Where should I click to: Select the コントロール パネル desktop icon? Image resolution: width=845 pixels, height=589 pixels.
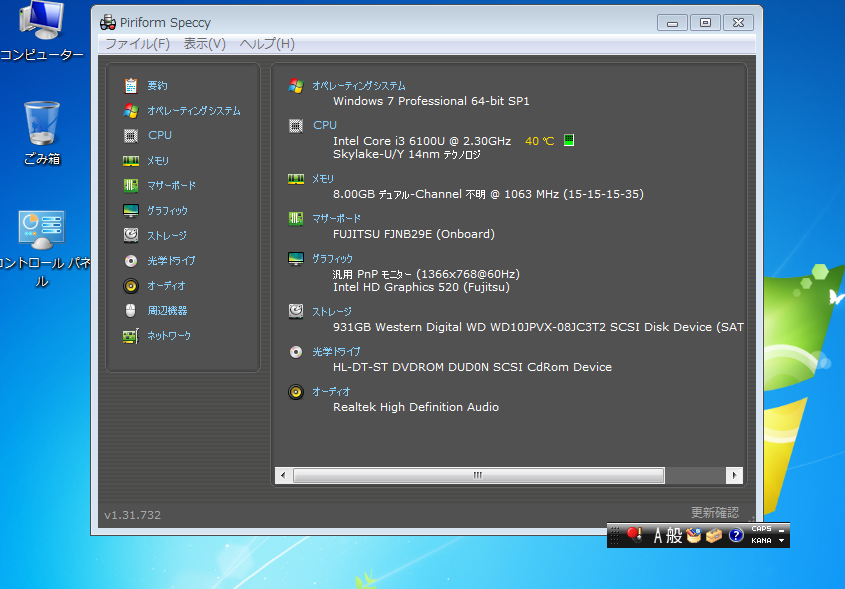(41, 249)
